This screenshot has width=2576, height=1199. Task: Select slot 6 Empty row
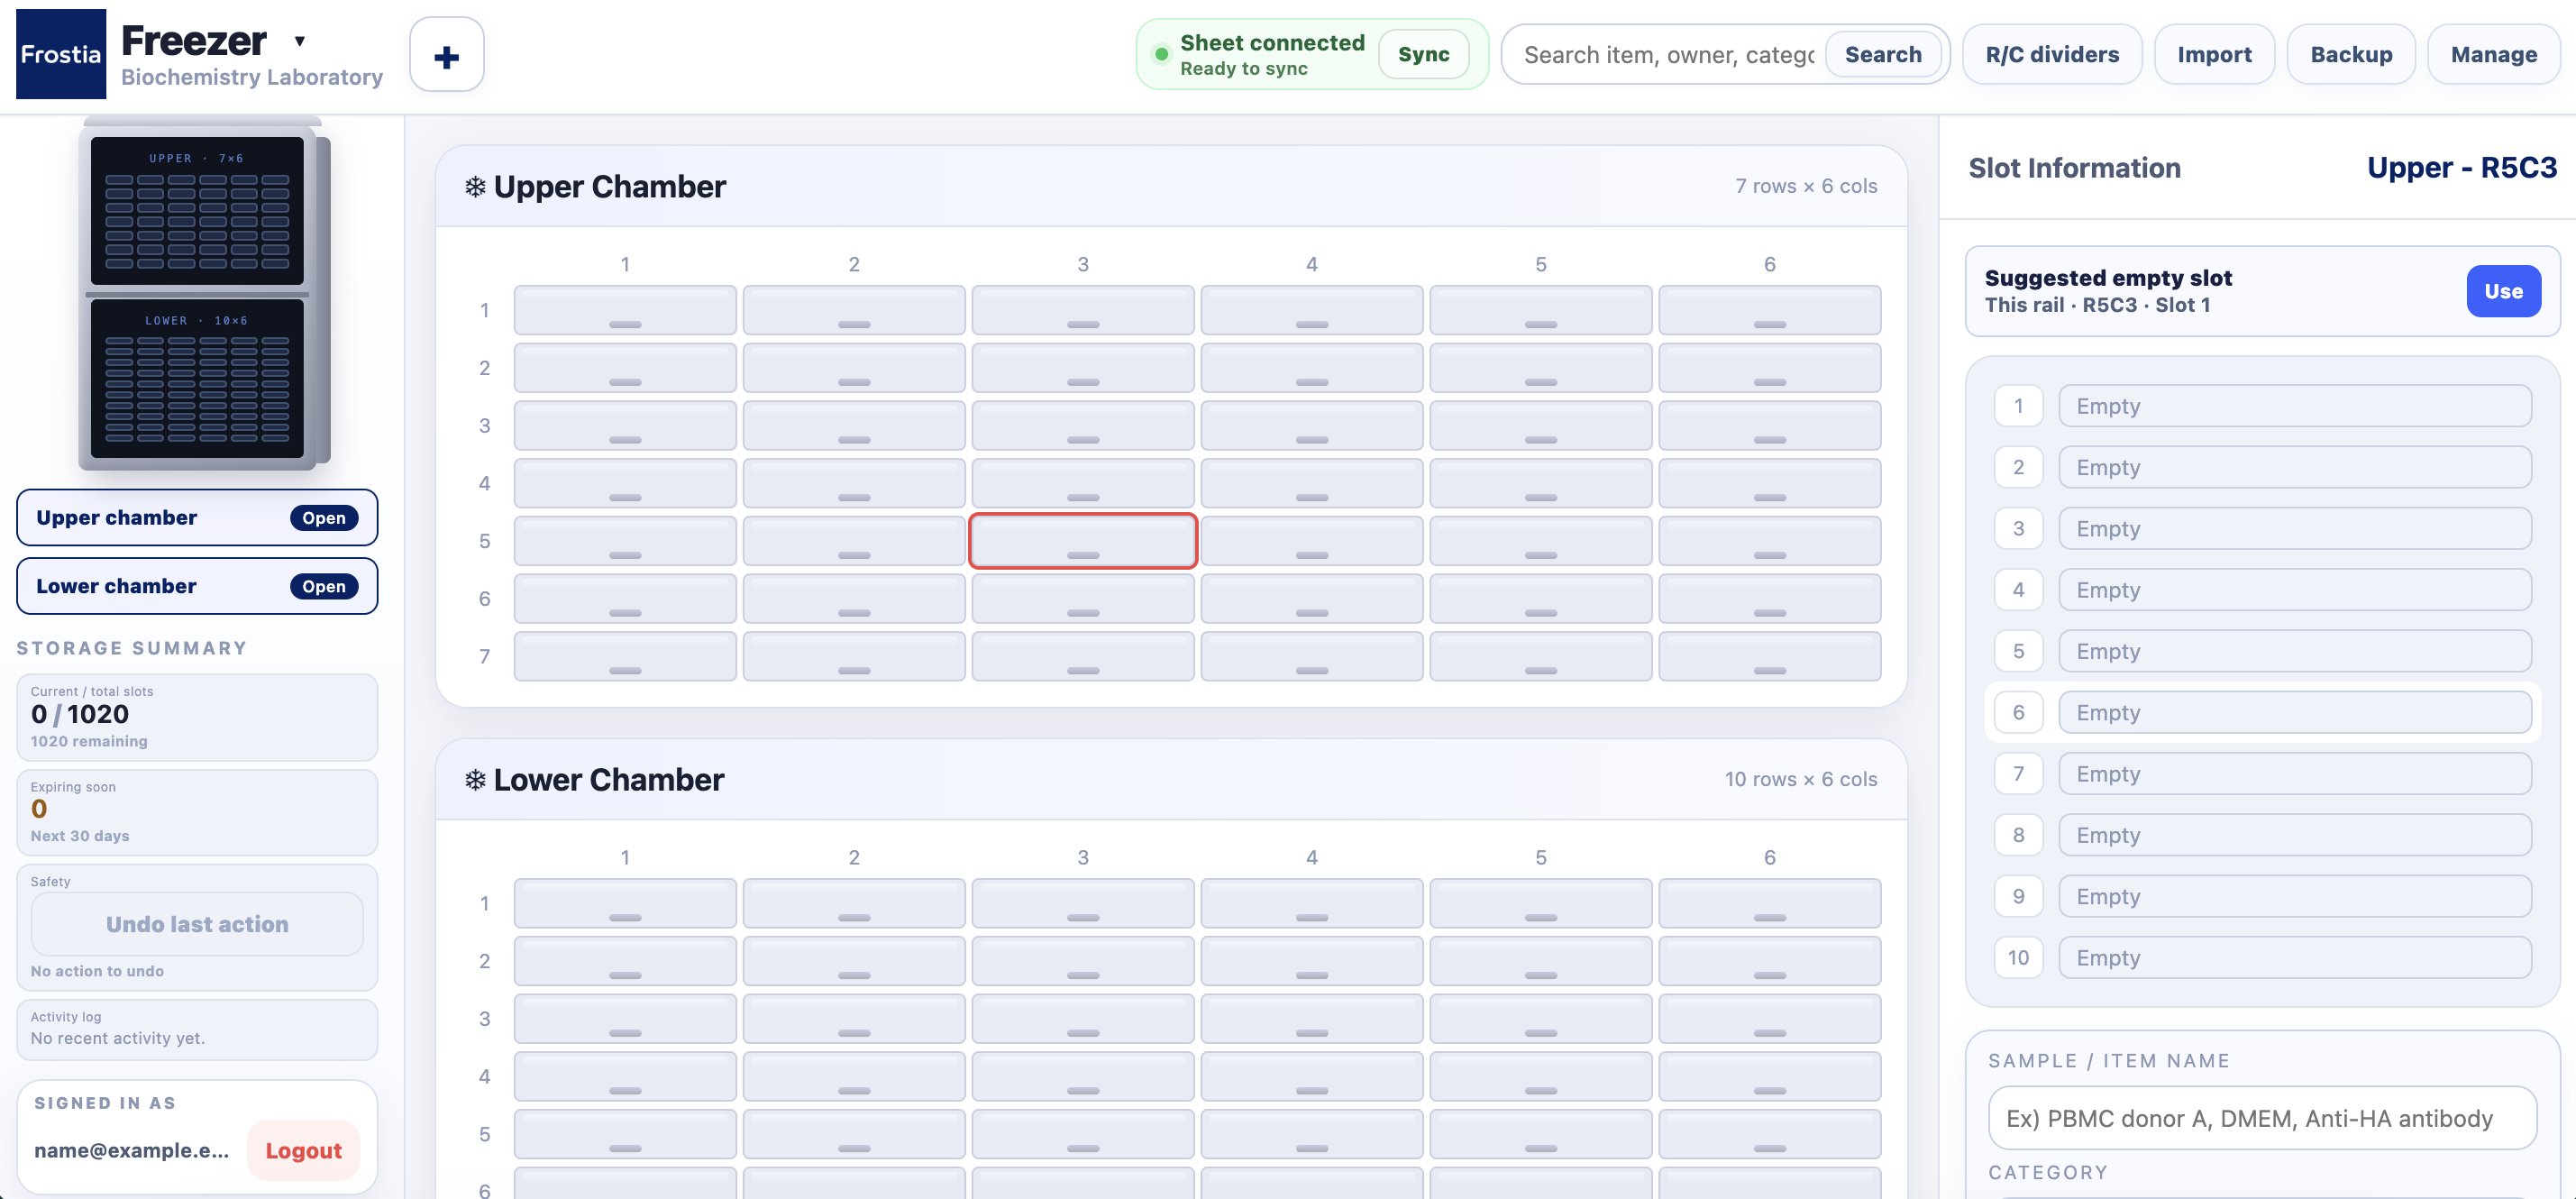pyautogui.click(x=2262, y=712)
